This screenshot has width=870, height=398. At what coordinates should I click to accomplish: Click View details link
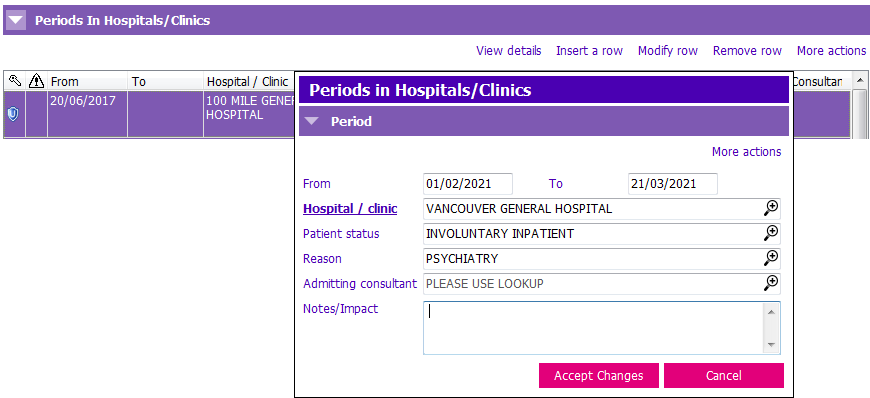pyautogui.click(x=509, y=51)
